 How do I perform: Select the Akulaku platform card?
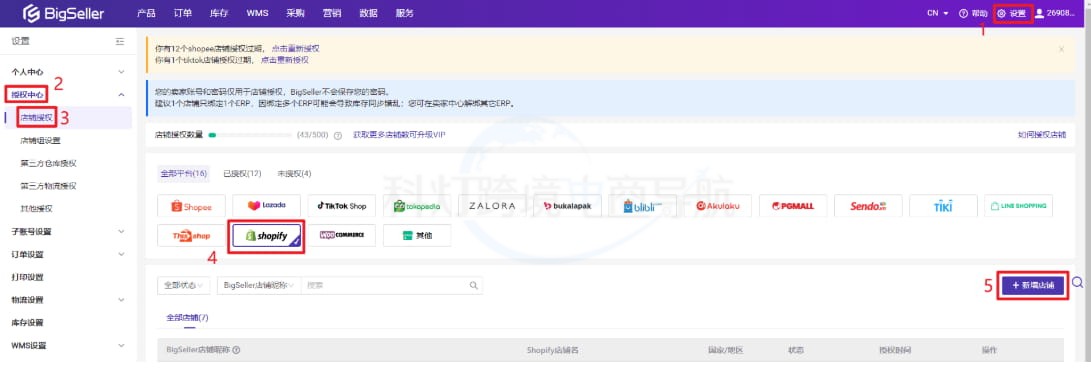click(x=718, y=206)
